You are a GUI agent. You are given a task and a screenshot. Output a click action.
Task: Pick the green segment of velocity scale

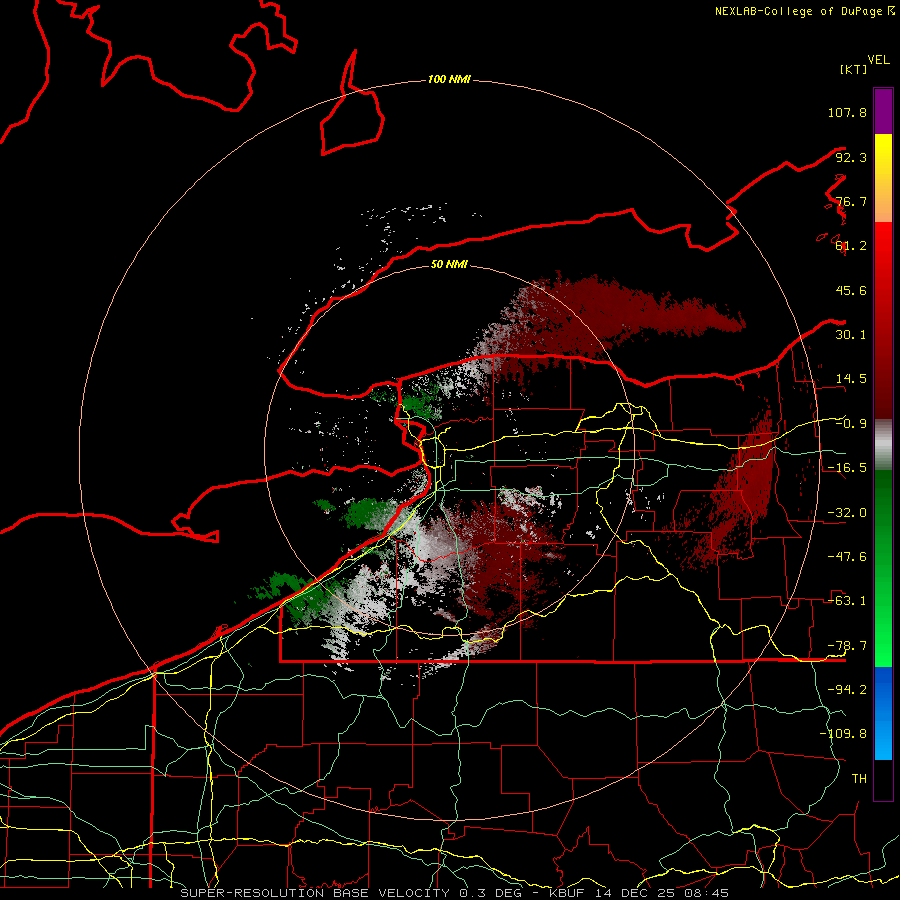click(883, 568)
